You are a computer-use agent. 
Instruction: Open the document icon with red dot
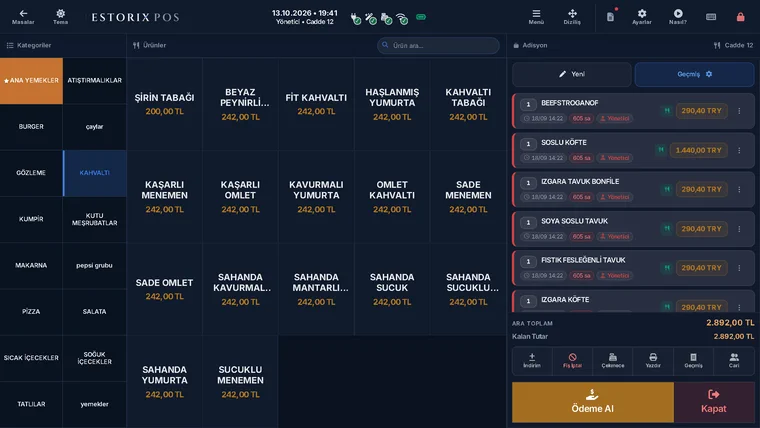click(611, 17)
